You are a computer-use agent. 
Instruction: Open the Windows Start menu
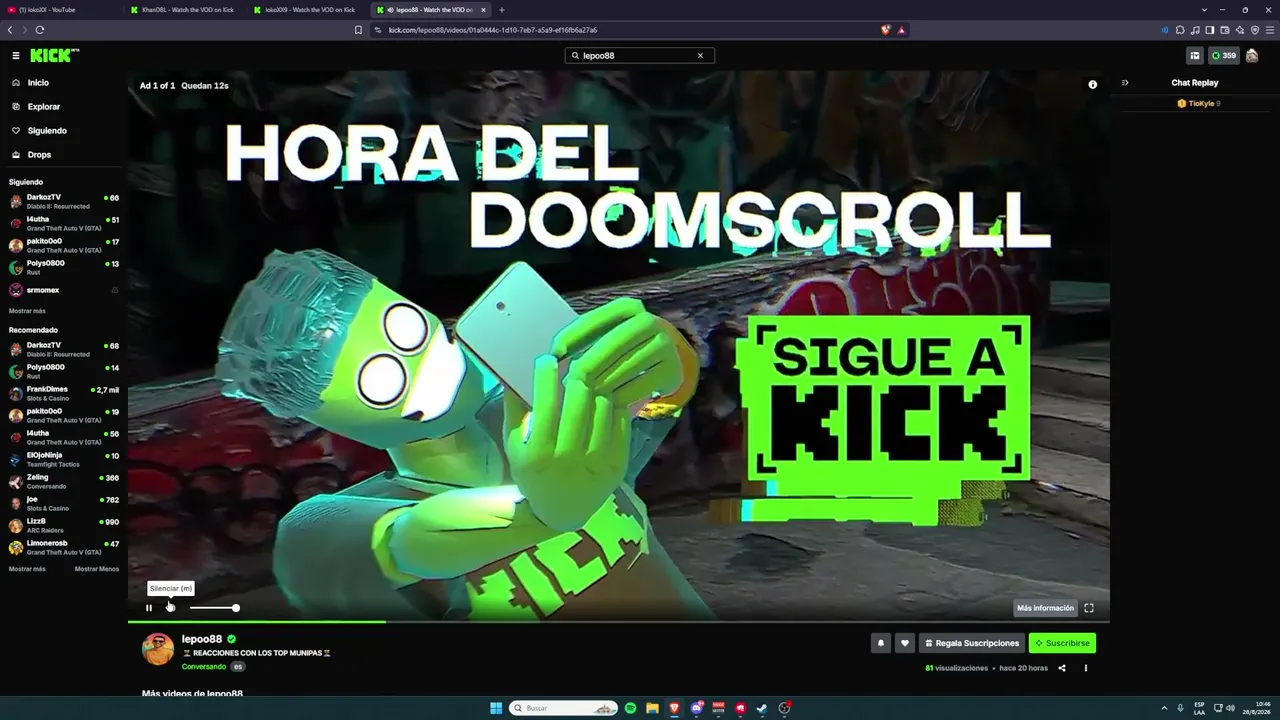(x=496, y=708)
